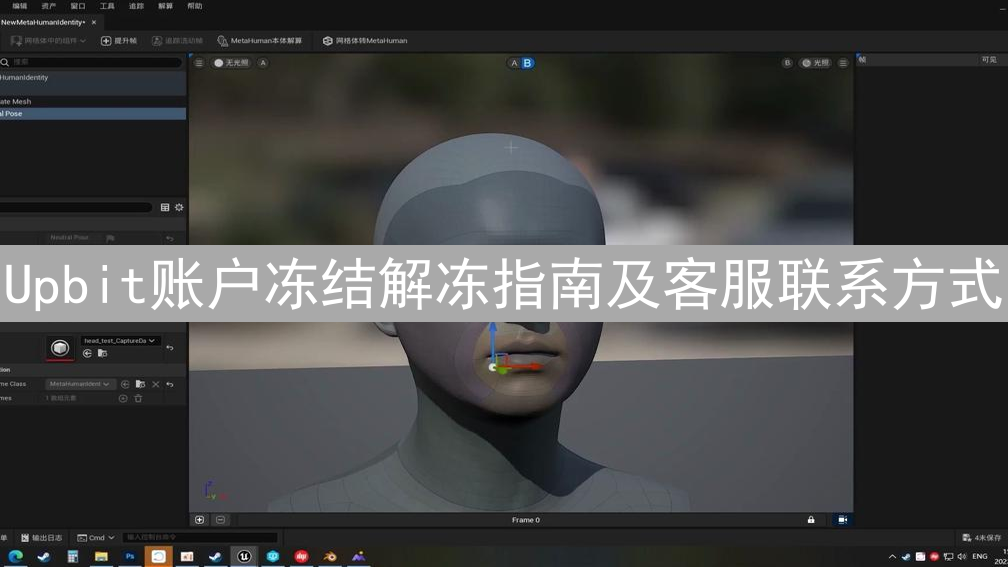Open the MetaHumanIdent class dropdown
The image size is (1008, 567).
click(x=80, y=384)
